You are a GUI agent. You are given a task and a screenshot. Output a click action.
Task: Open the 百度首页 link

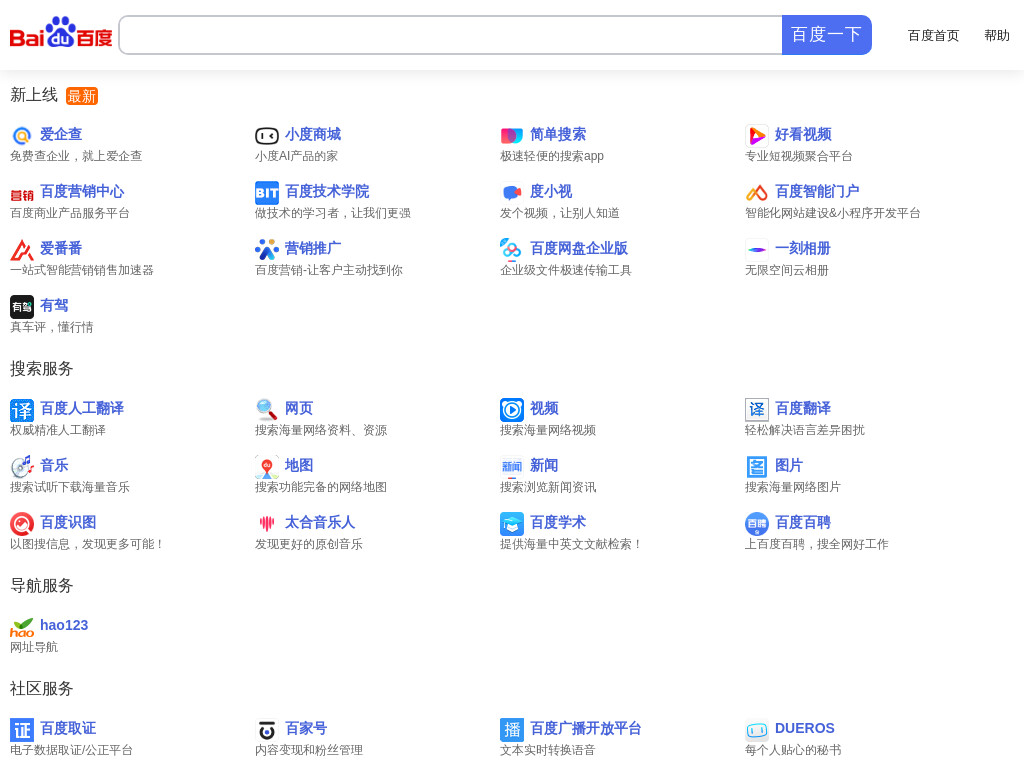[x=933, y=35]
